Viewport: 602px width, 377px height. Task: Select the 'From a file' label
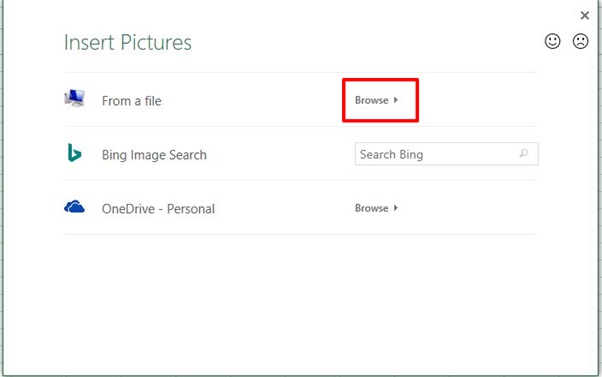[x=132, y=101]
